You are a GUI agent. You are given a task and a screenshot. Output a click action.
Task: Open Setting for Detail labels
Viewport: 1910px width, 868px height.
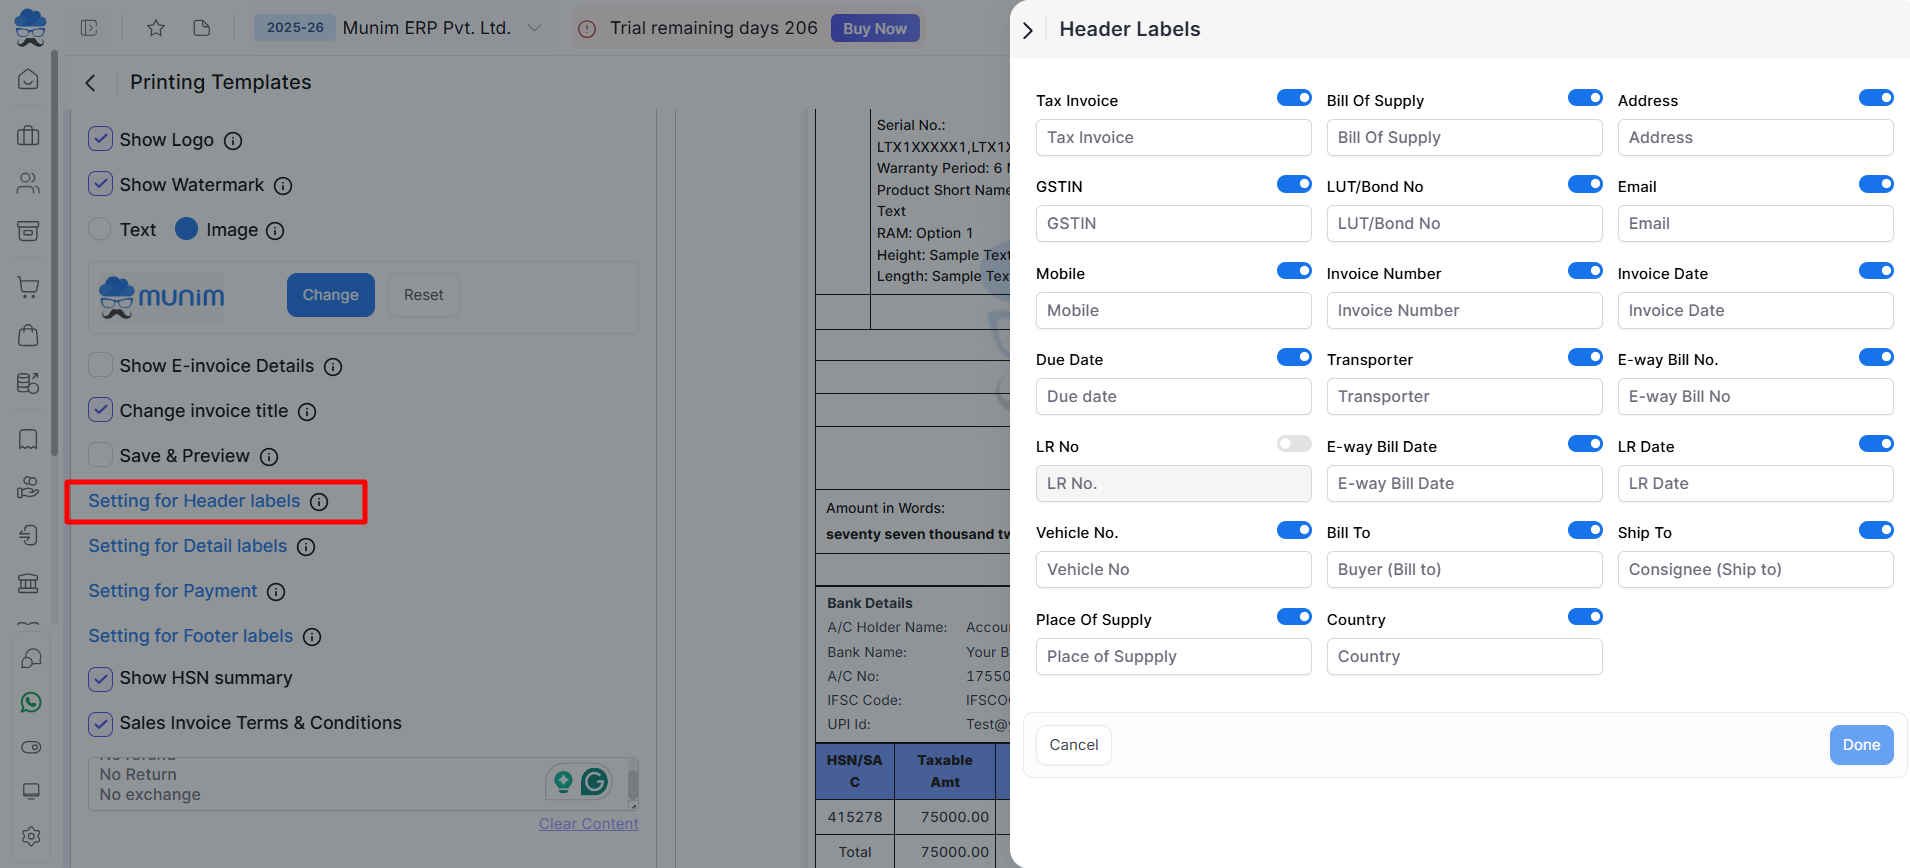[188, 546]
